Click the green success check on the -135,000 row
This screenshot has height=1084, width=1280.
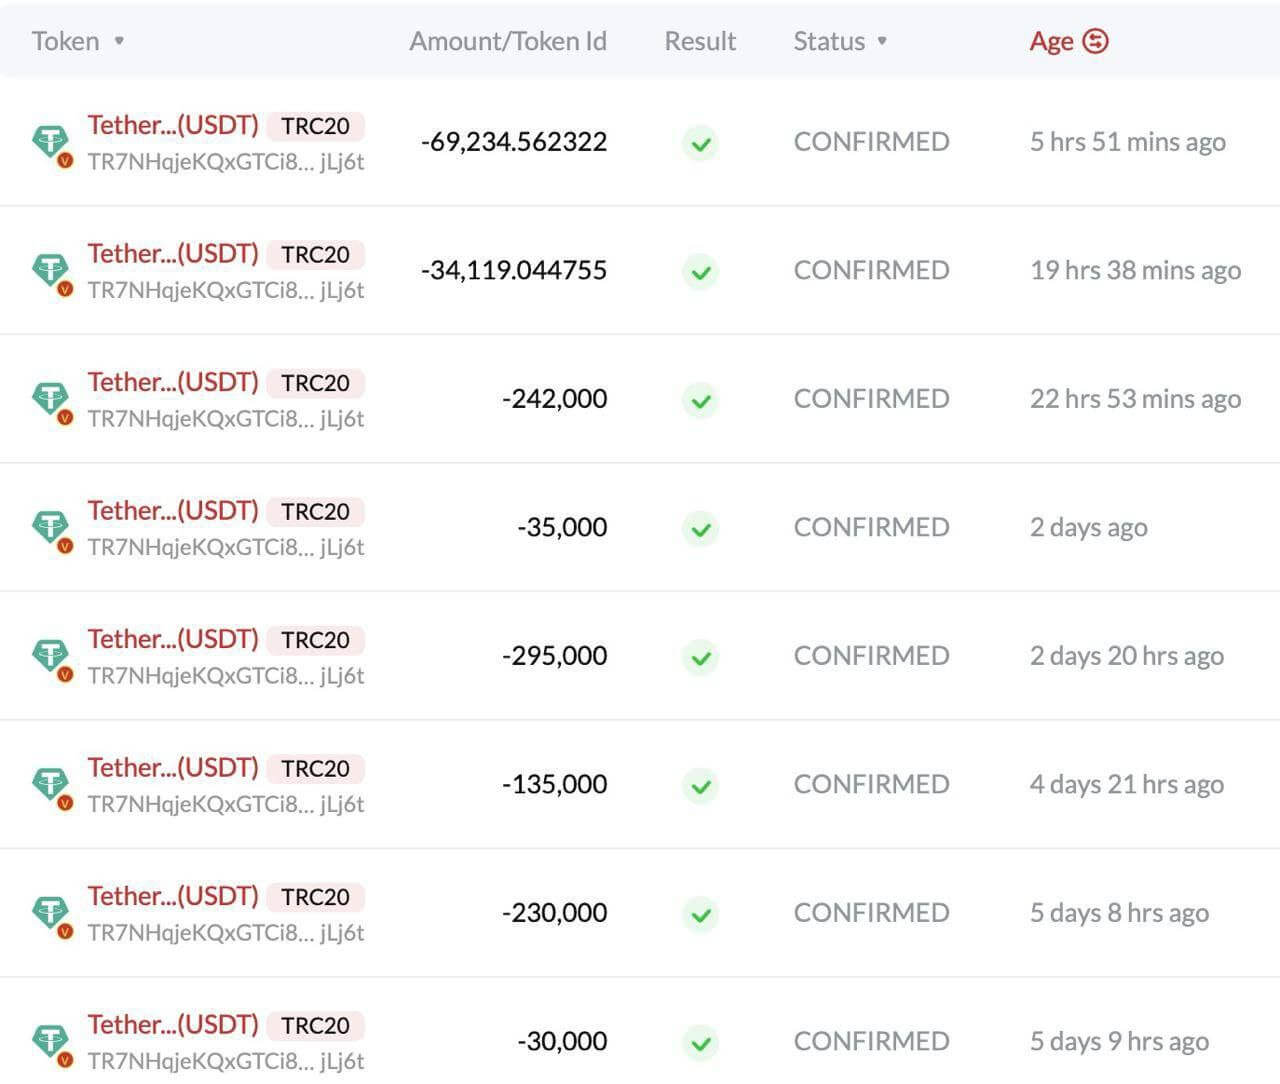(x=701, y=786)
